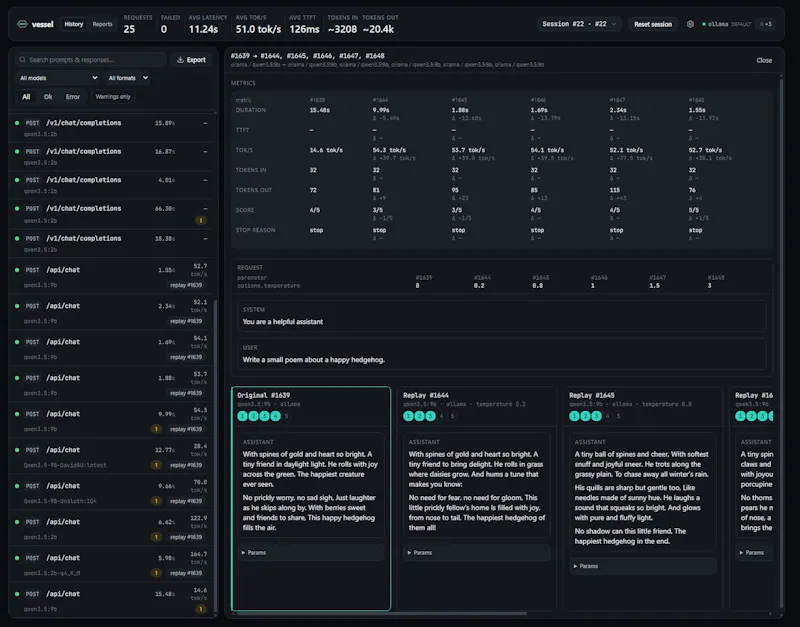Image resolution: width=800 pixels, height=627 pixels.
Task: Select the Error status filter
Action: [x=72, y=97]
